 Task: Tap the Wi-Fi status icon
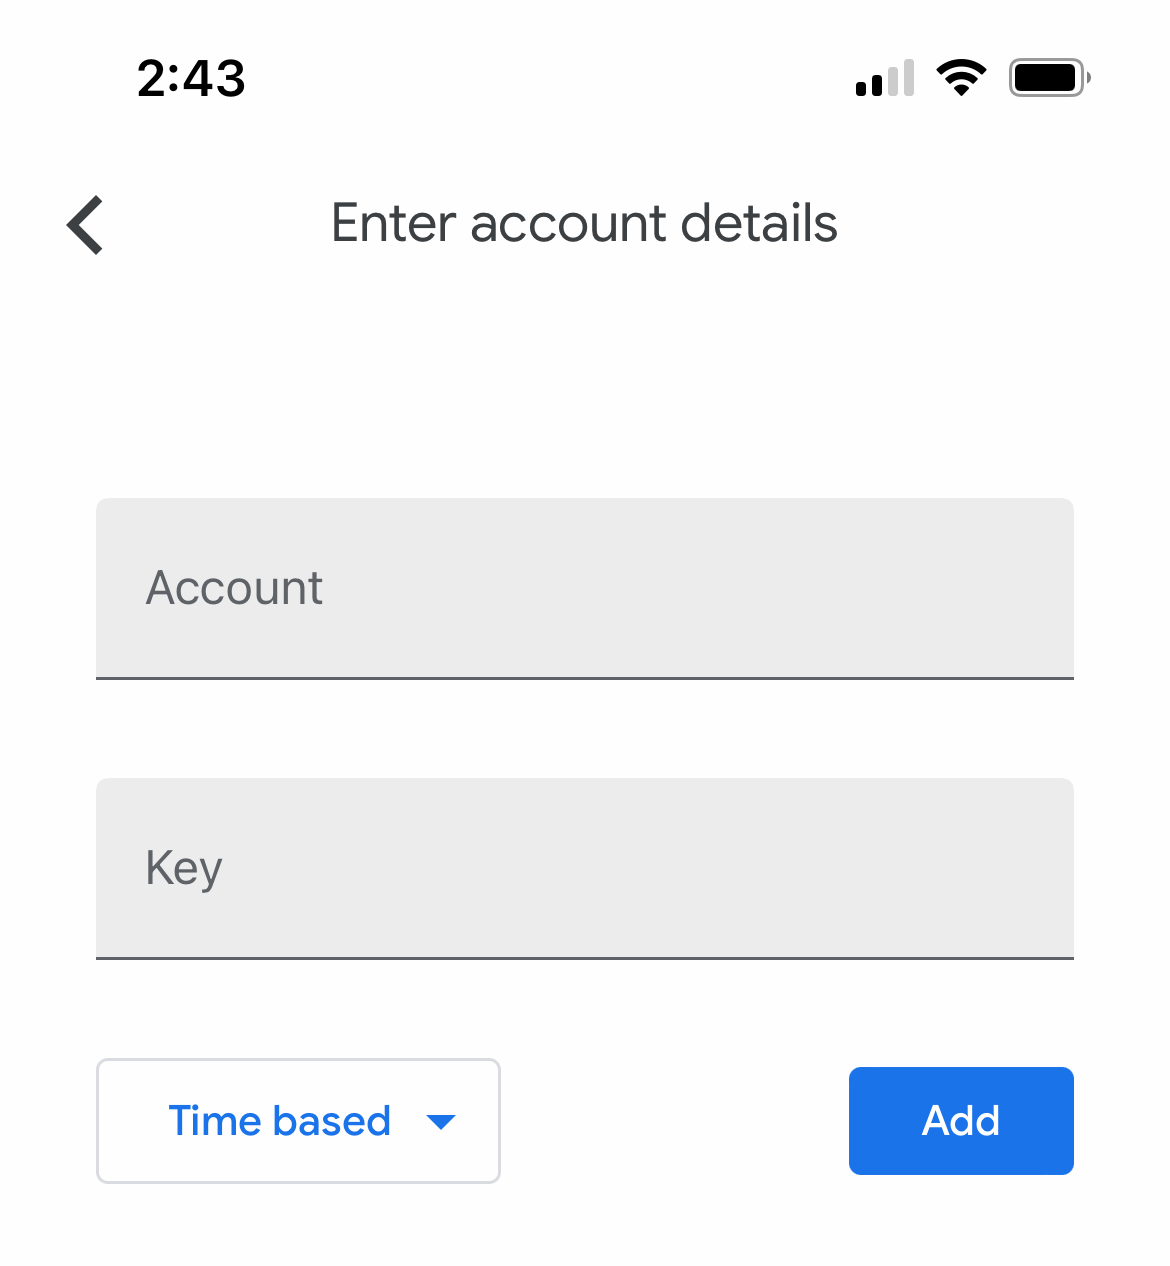961,78
